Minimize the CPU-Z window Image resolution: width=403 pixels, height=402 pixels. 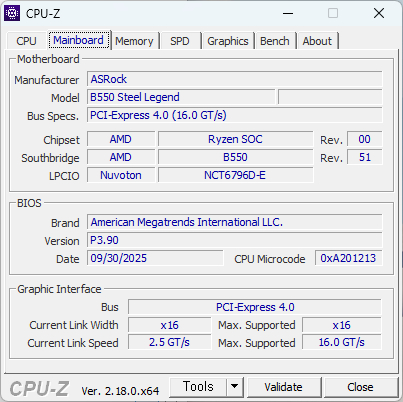pyautogui.click(x=288, y=13)
